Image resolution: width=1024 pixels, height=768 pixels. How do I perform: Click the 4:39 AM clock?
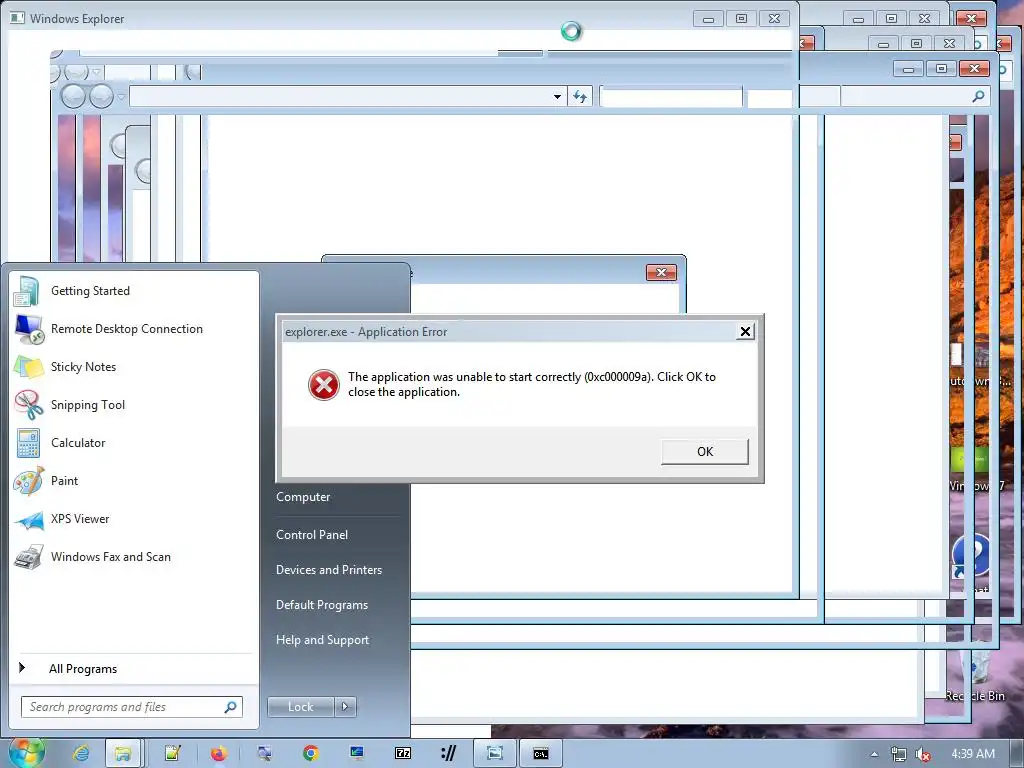(973, 754)
